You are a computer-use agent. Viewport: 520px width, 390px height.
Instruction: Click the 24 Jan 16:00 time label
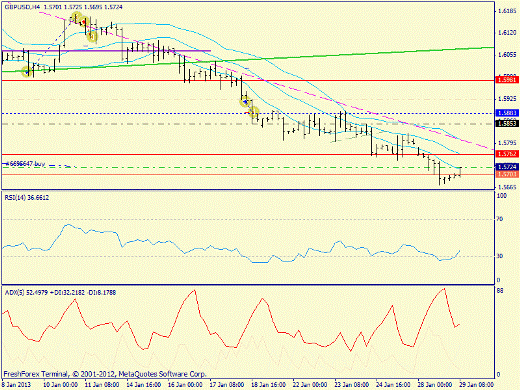(x=393, y=384)
